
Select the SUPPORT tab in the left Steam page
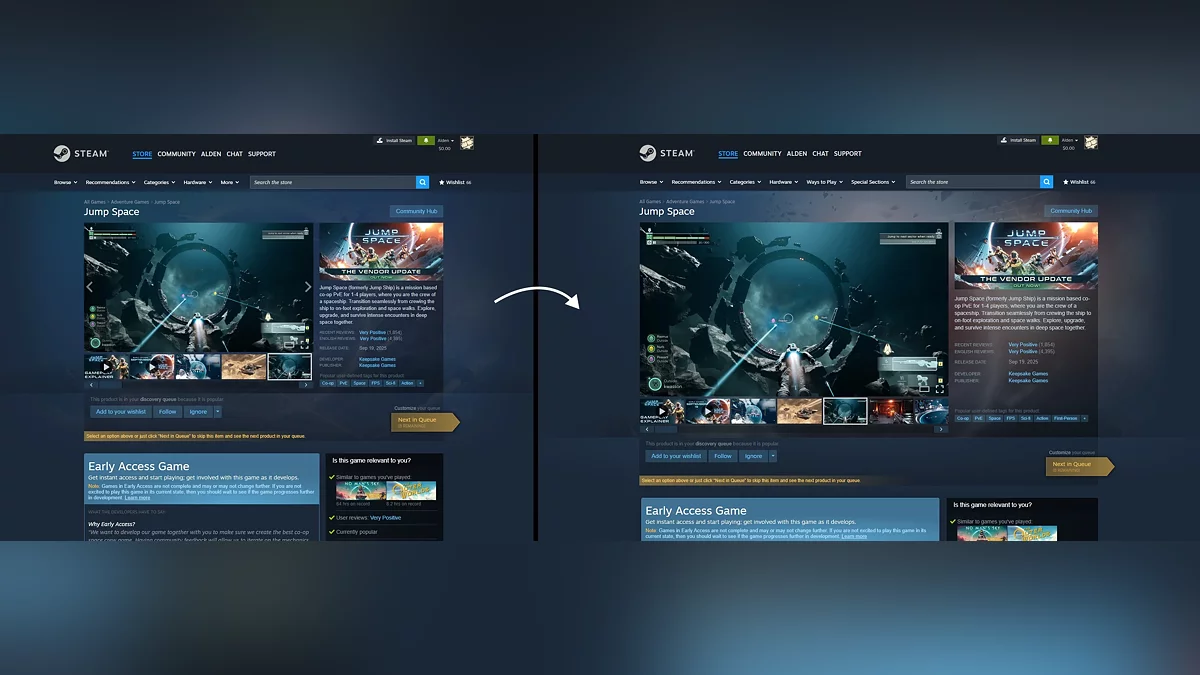point(261,154)
